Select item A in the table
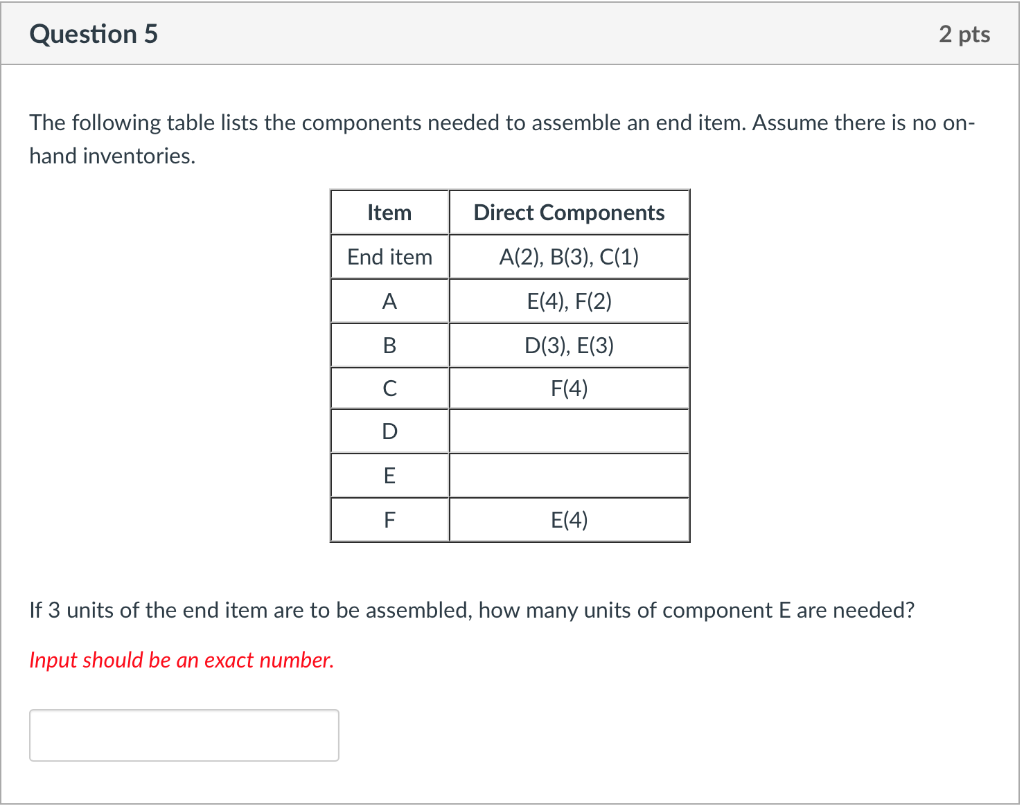The height and width of the screenshot is (806, 1024). click(x=389, y=301)
